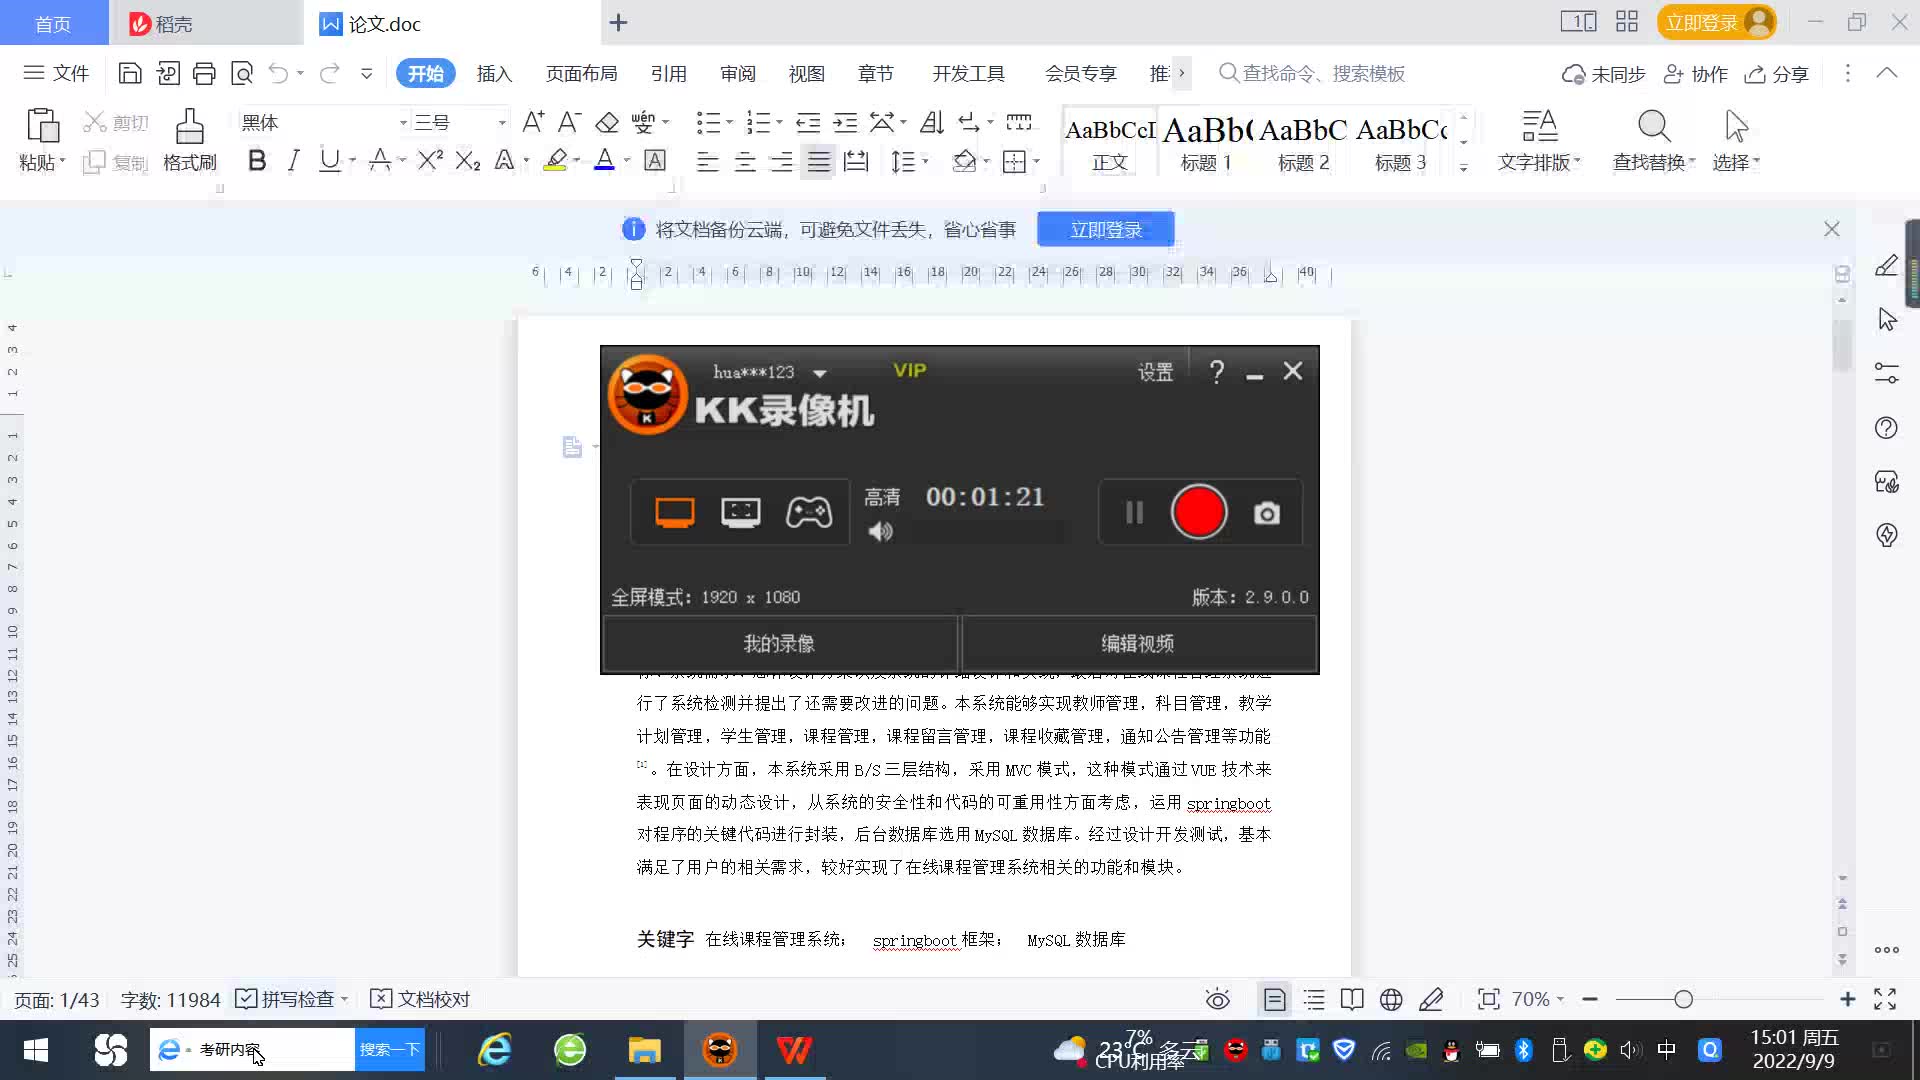Click the clear formatting eraser icon
The height and width of the screenshot is (1080, 1920).
(607, 123)
